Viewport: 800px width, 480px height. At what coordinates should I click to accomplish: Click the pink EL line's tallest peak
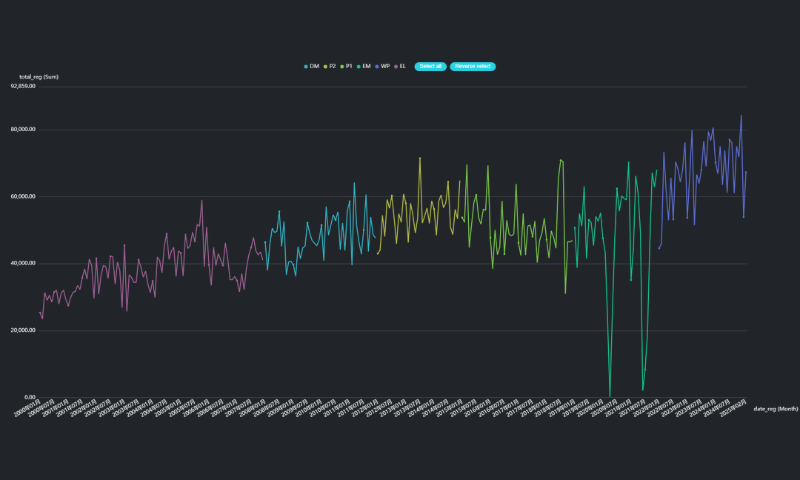[x=202, y=201]
